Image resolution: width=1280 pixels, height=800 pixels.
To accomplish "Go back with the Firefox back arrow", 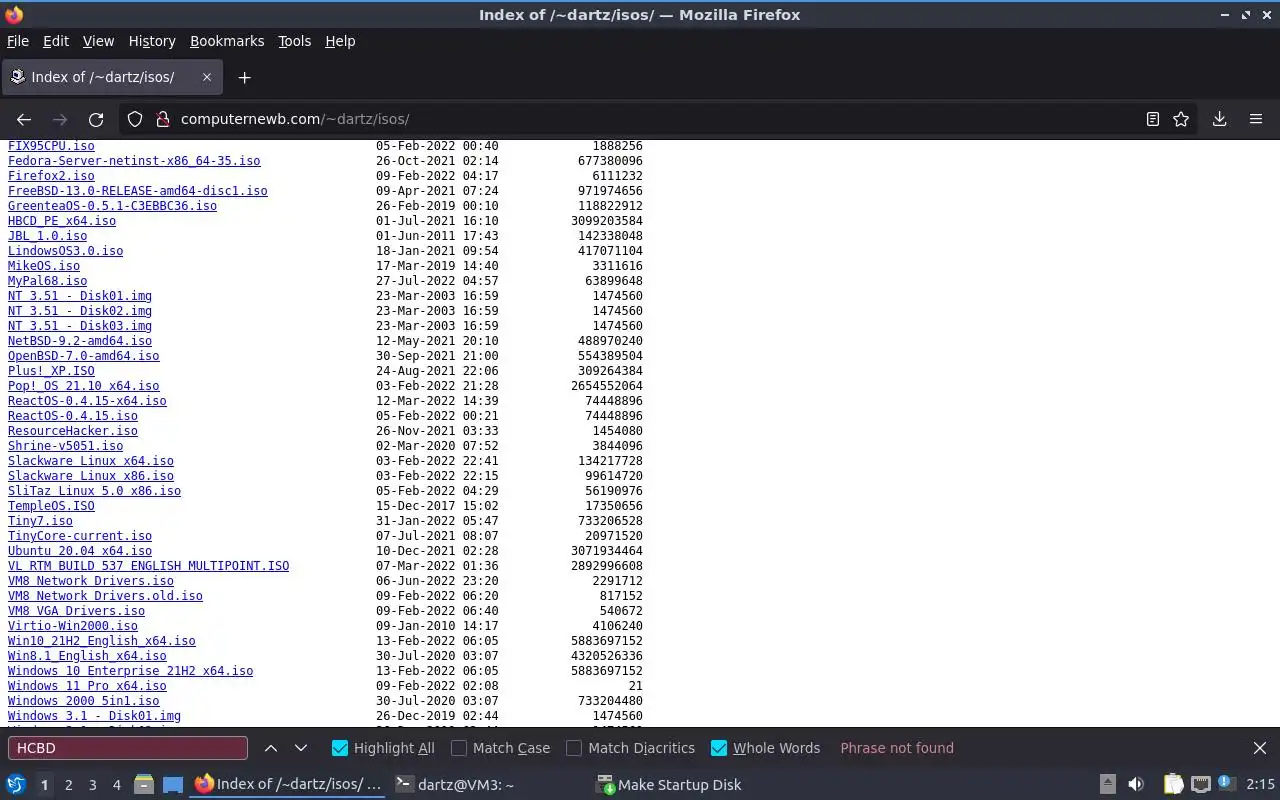I will click(x=24, y=119).
